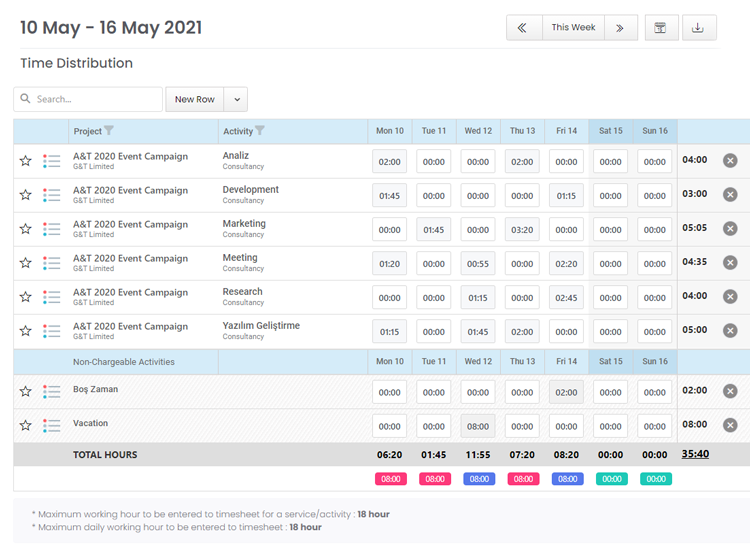Star the Analiz row as favorite
The width and height of the screenshot is (750, 553).
26,161
